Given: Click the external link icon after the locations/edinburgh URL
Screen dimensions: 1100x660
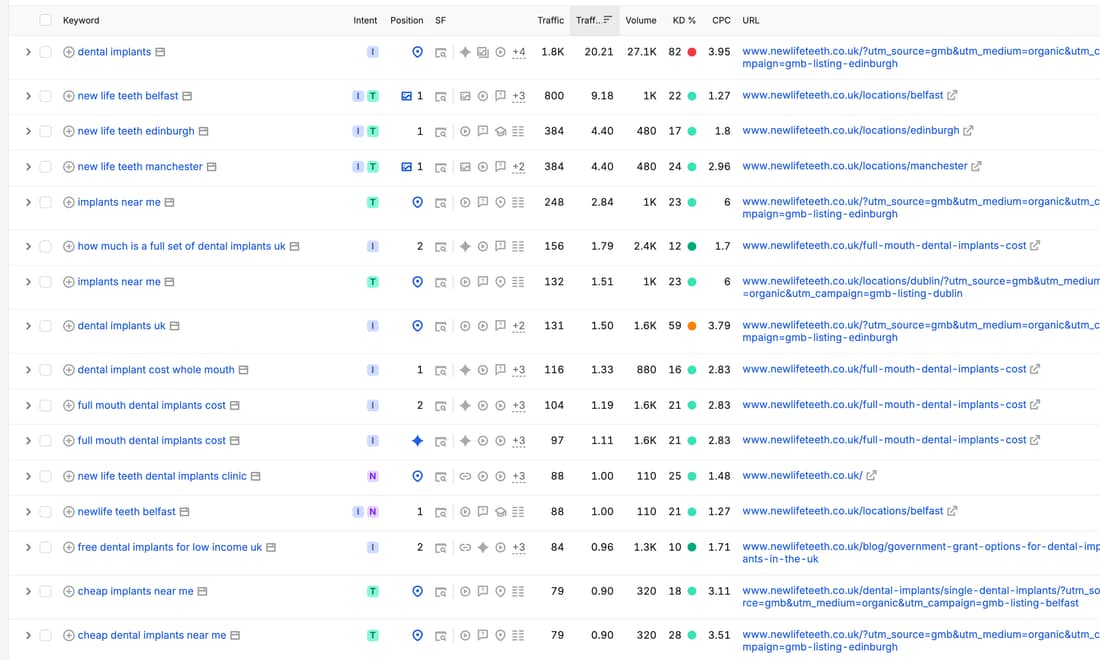Looking at the screenshot, I should [968, 131].
